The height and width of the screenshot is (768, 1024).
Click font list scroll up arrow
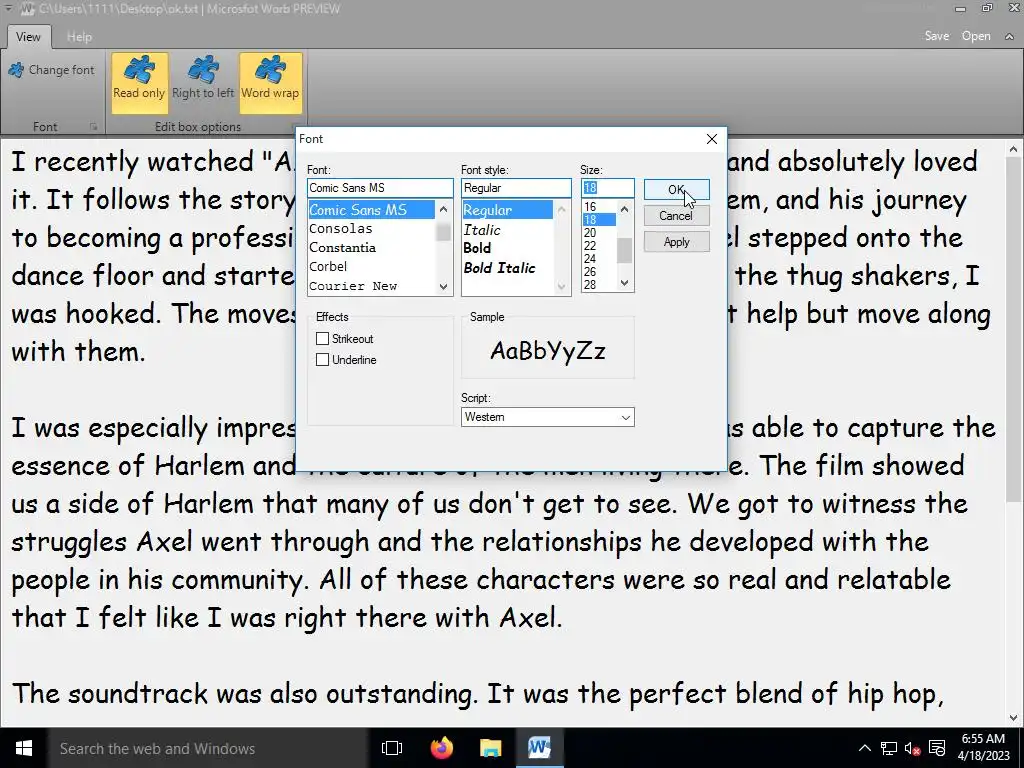444,209
